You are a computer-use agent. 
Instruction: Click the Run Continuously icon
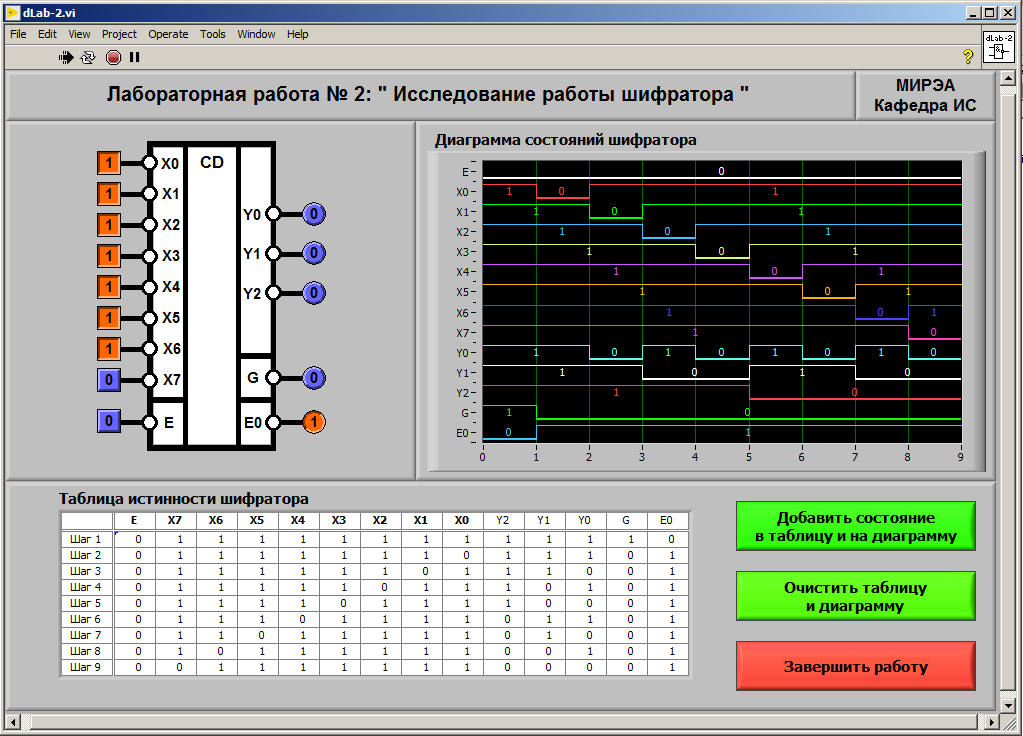(x=88, y=58)
